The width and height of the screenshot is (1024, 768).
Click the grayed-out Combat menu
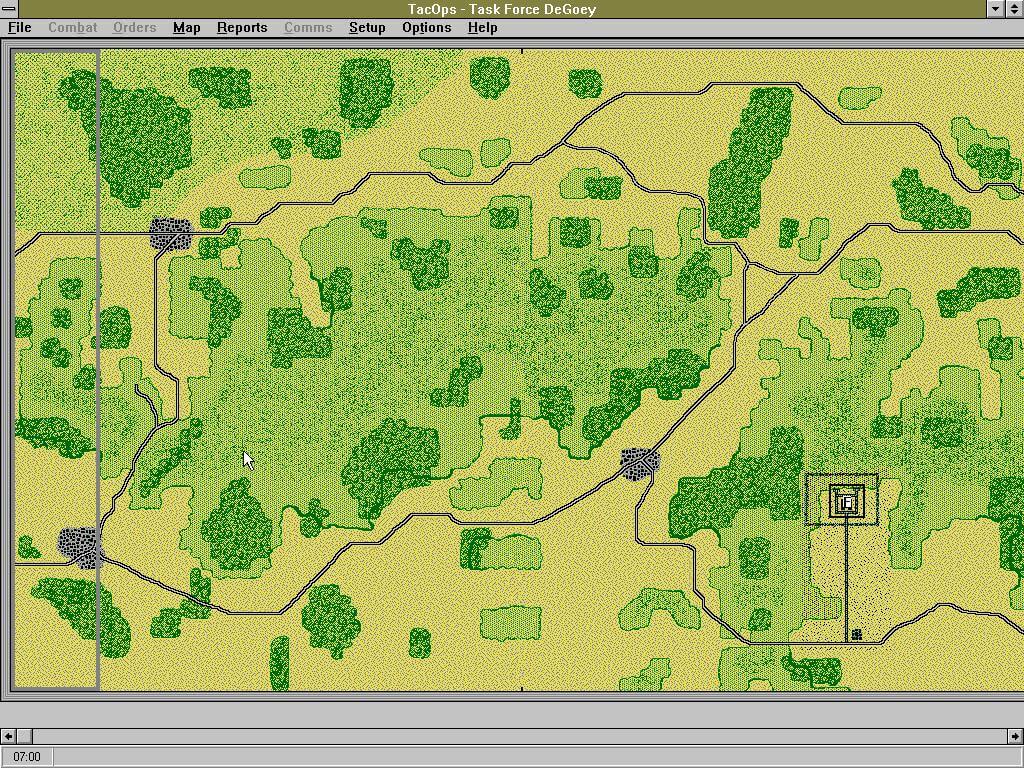72,27
